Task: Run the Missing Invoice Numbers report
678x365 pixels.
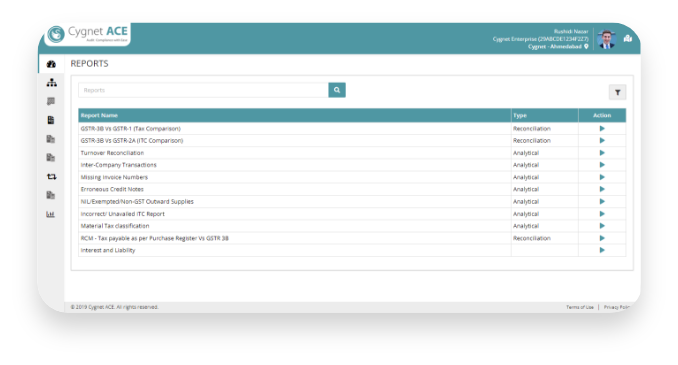Action: (x=602, y=177)
